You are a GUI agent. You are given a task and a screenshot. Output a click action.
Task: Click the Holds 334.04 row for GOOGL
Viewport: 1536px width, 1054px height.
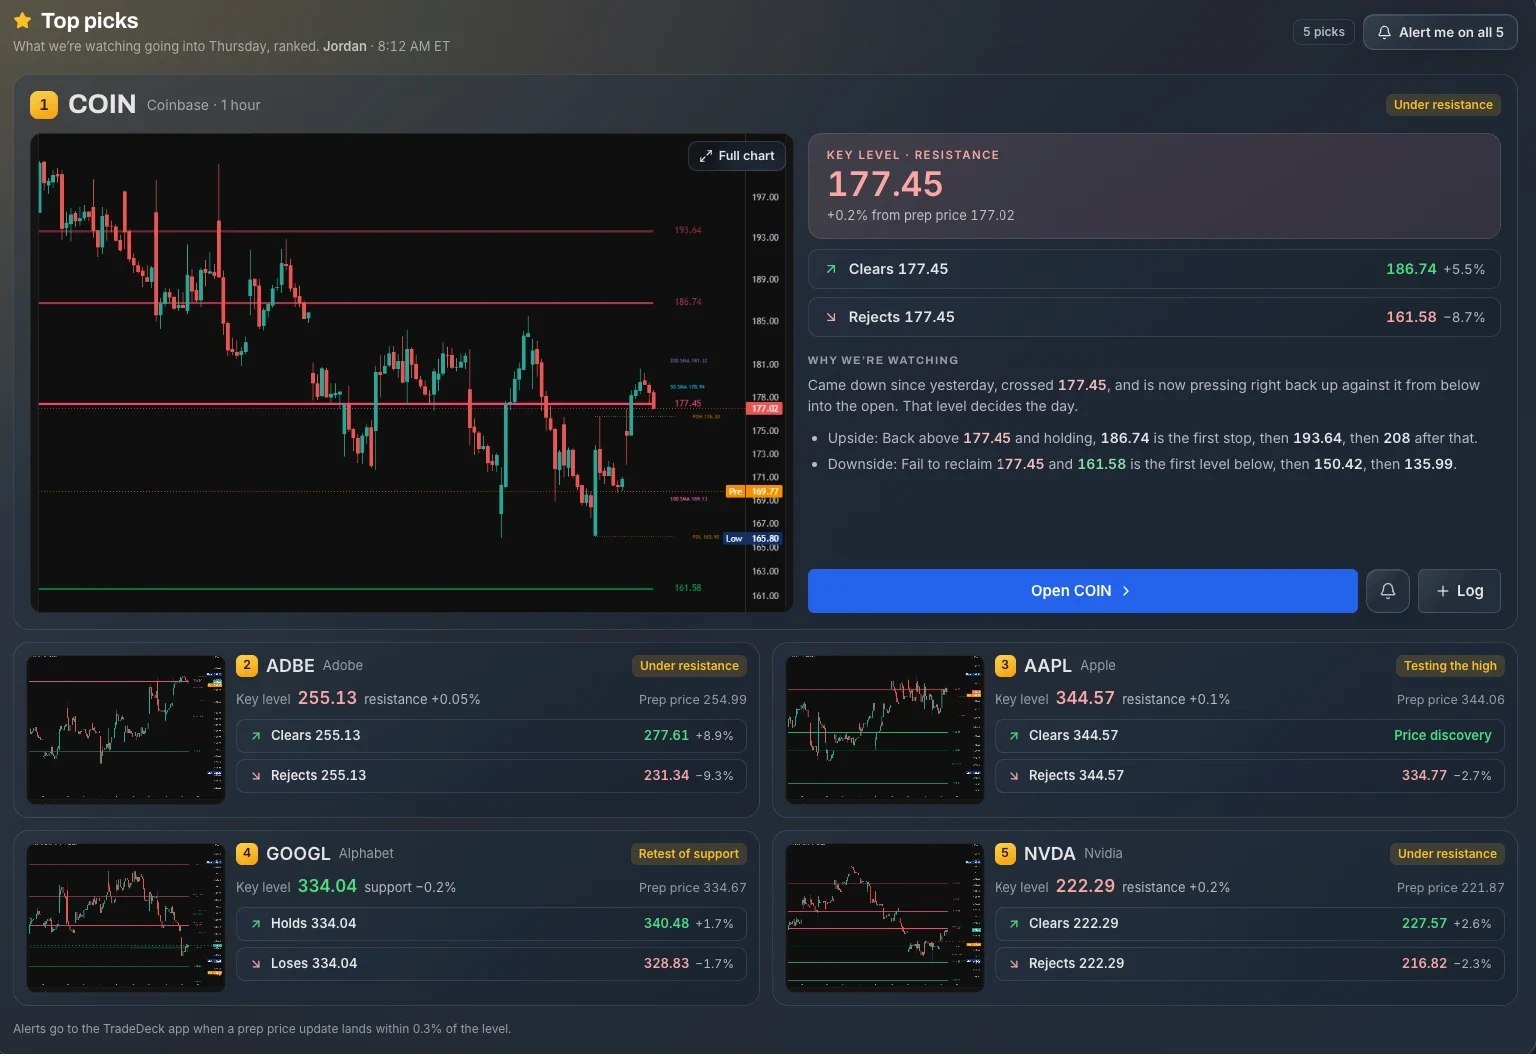491,923
